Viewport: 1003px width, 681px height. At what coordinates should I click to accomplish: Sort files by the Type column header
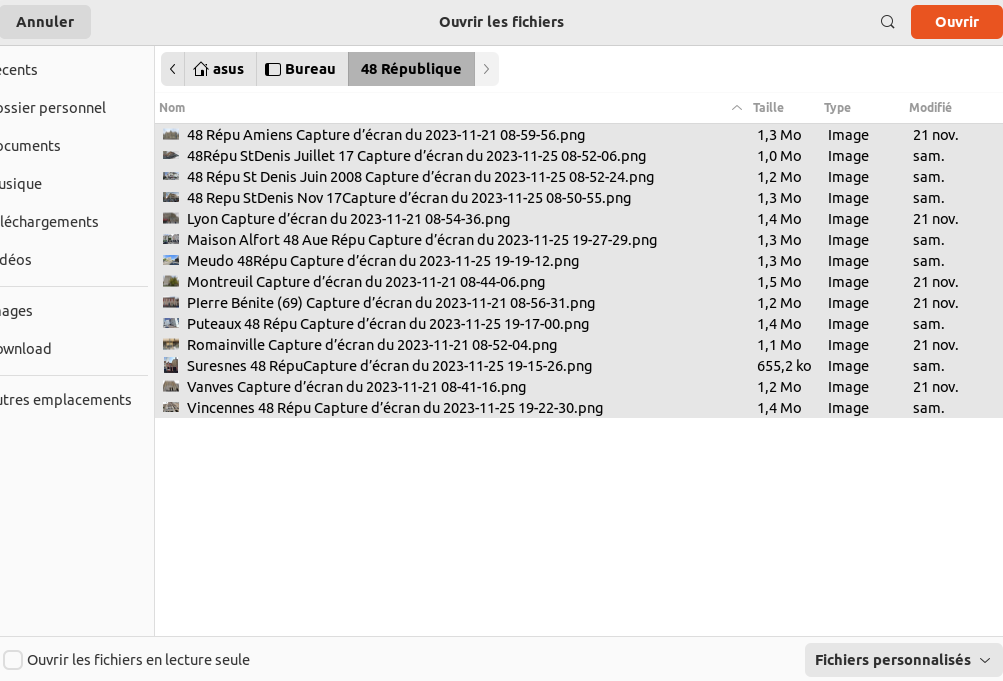pos(837,108)
